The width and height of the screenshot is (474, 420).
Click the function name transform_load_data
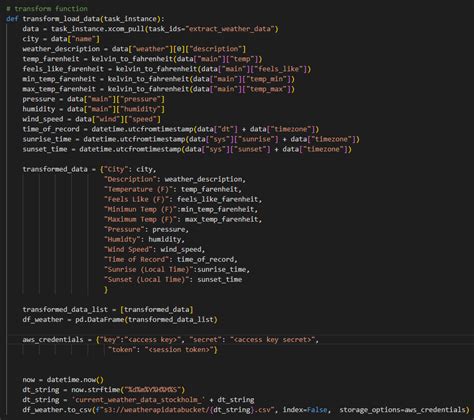coord(61,19)
